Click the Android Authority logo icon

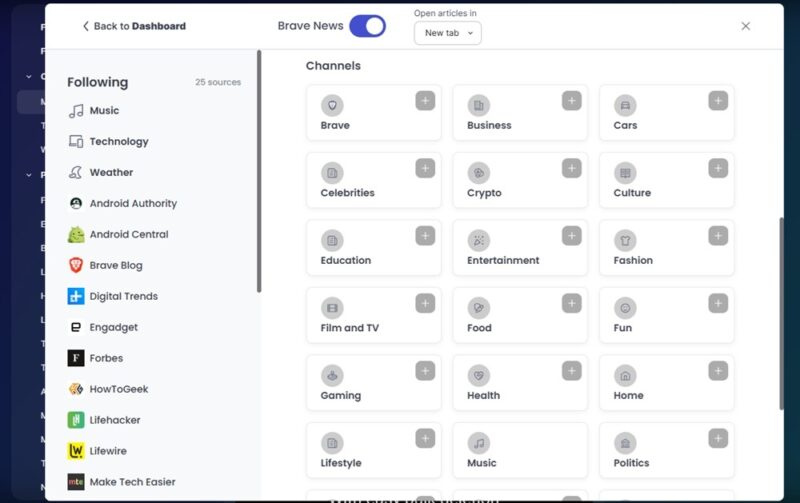(x=76, y=203)
